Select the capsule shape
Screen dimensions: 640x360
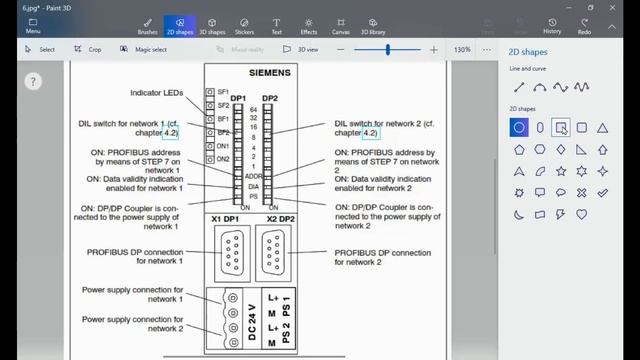click(540, 128)
